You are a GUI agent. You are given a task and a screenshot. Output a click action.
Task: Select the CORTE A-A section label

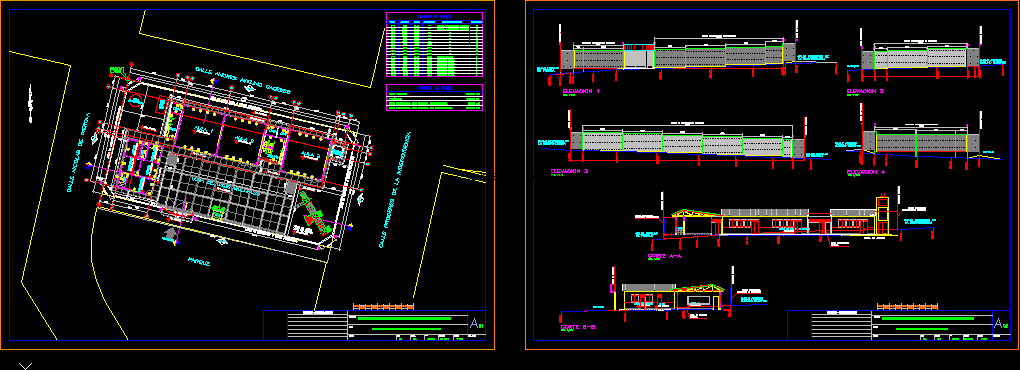point(664,256)
